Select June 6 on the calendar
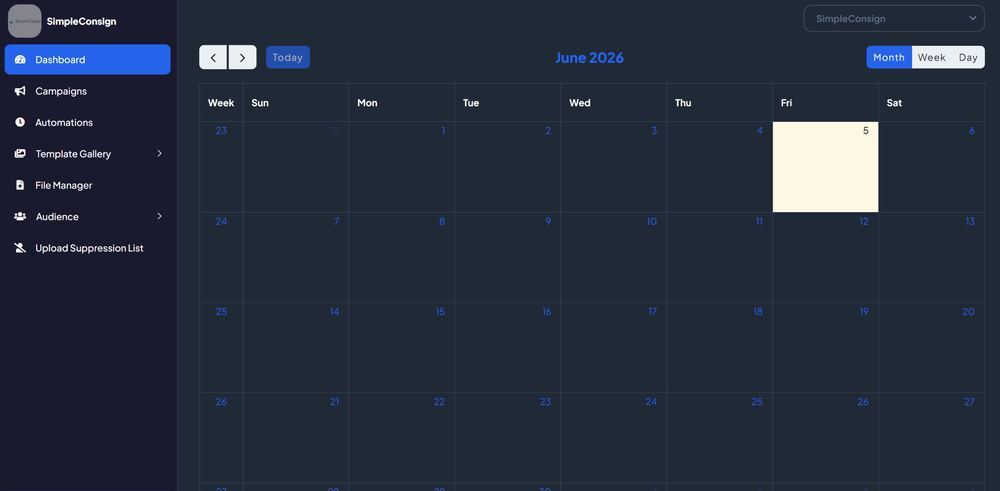1000x491 pixels. pos(931,167)
